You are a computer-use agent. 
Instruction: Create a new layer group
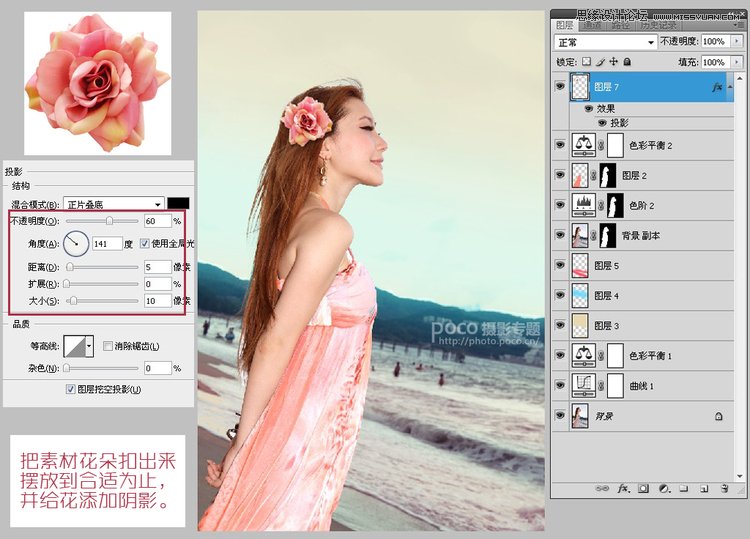coord(683,488)
